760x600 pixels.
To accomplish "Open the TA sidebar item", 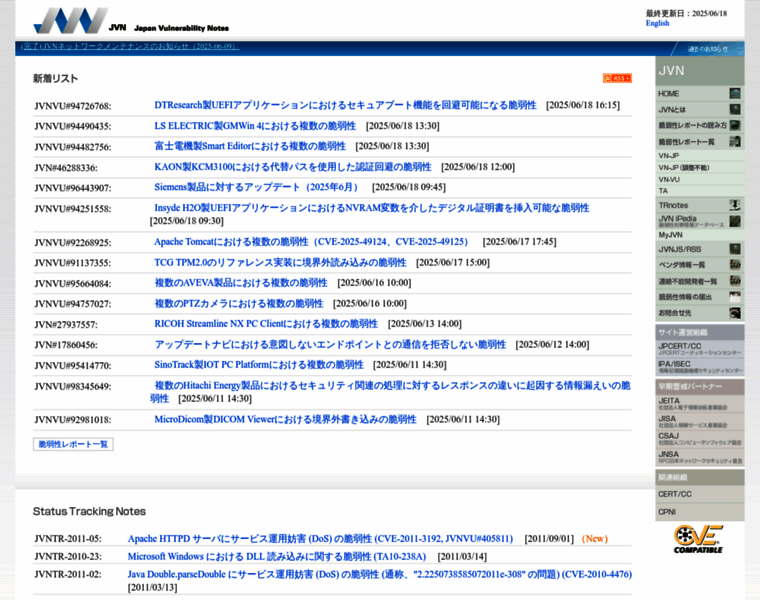I will tap(699, 191).
